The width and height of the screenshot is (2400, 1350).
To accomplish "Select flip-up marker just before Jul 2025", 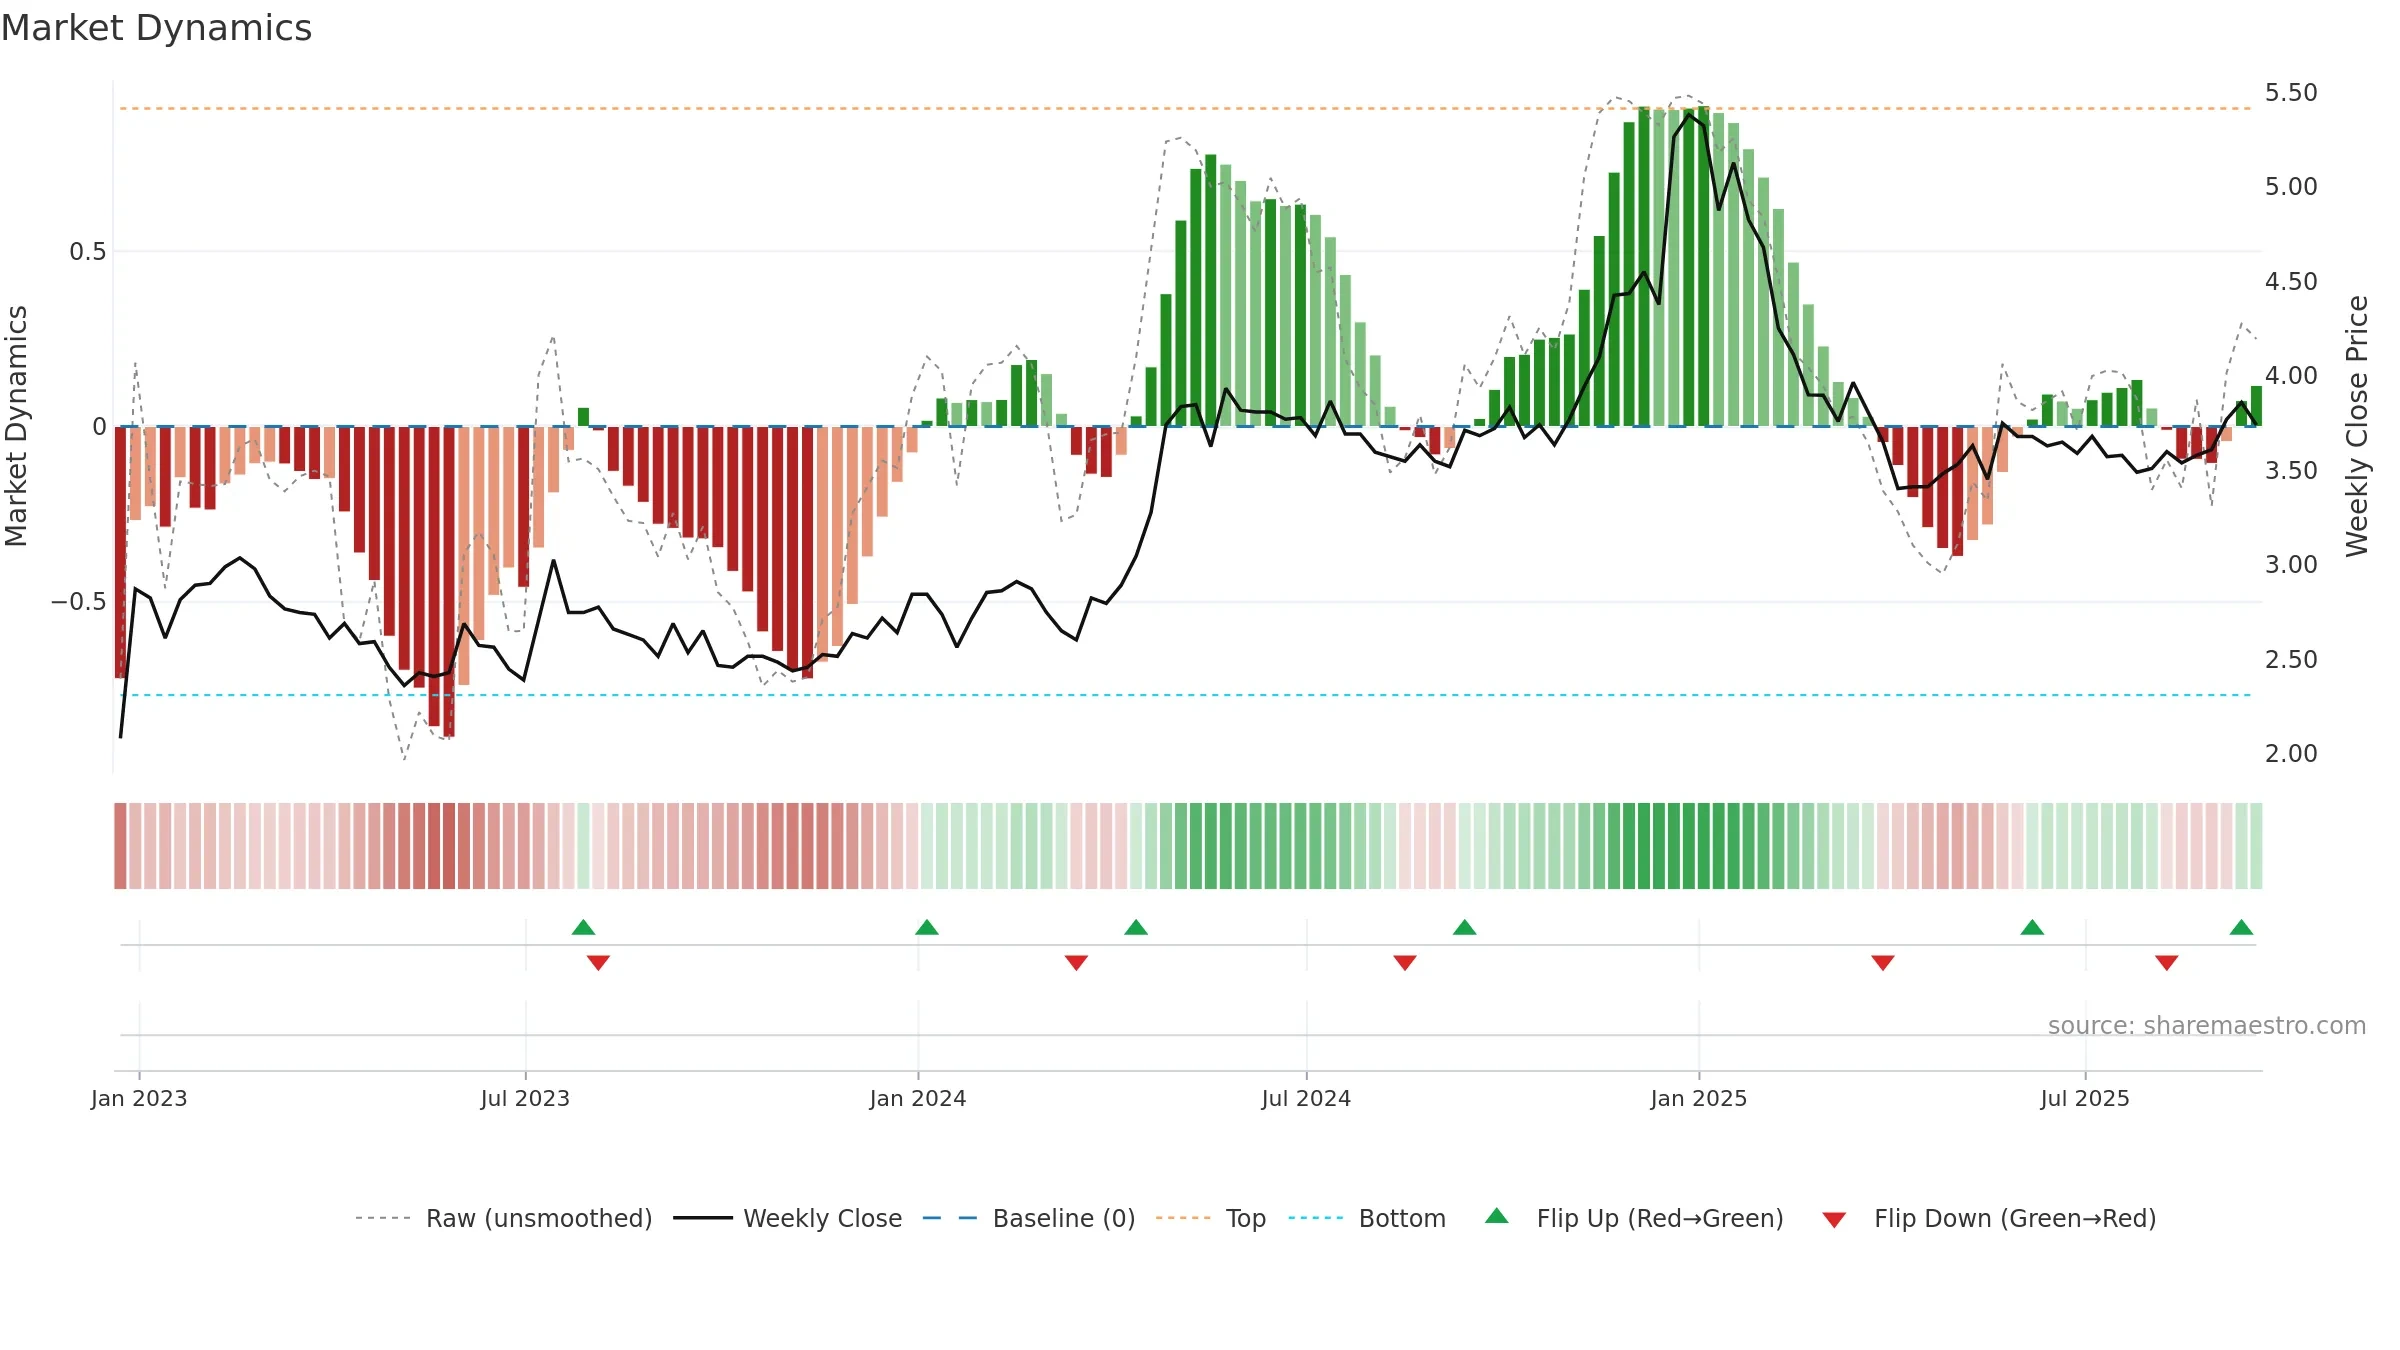I will coord(2032,927).
